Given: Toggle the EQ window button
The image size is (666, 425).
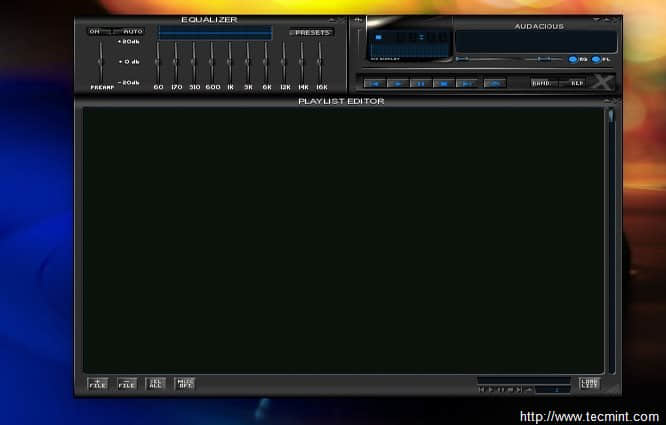Looking at the screenshot, I should pyautogui.click(x=578, y=59).
